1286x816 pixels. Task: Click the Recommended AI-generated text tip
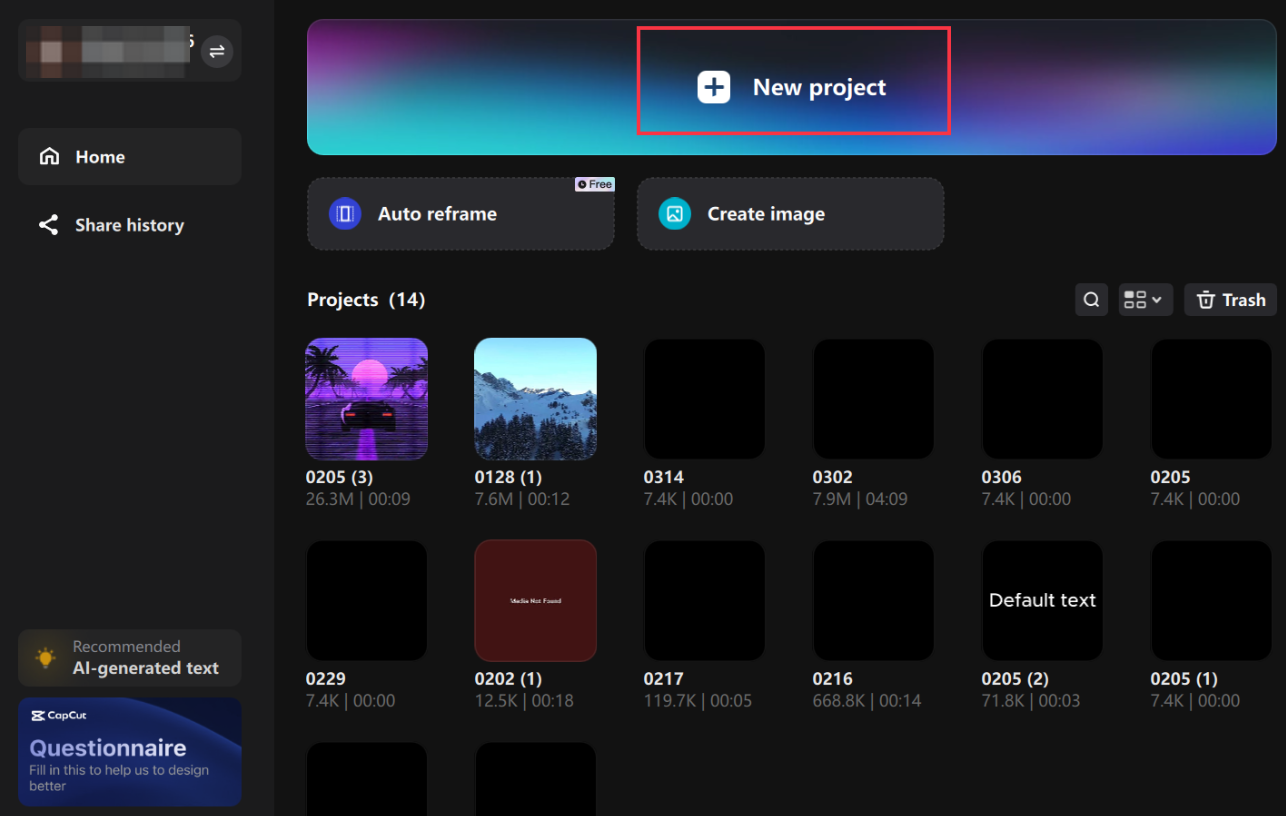click(130, 658)
